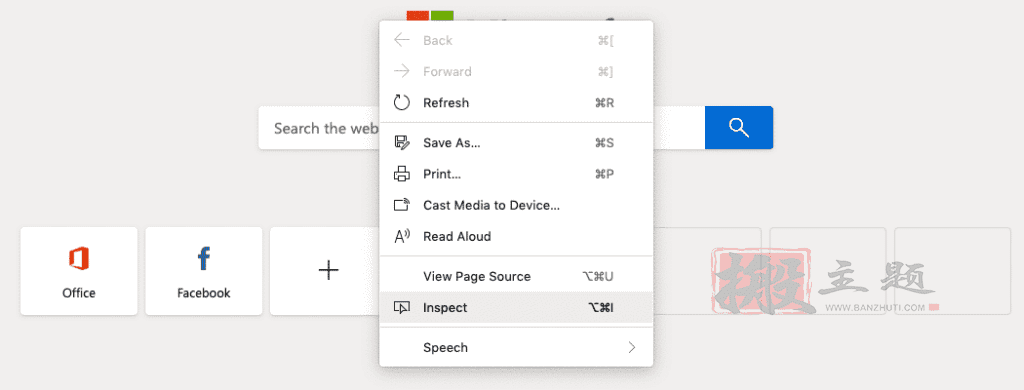This screenshot has height=390, width=1024.
Task: Choose Print... menu entry
Action: [x=516, y=174]
